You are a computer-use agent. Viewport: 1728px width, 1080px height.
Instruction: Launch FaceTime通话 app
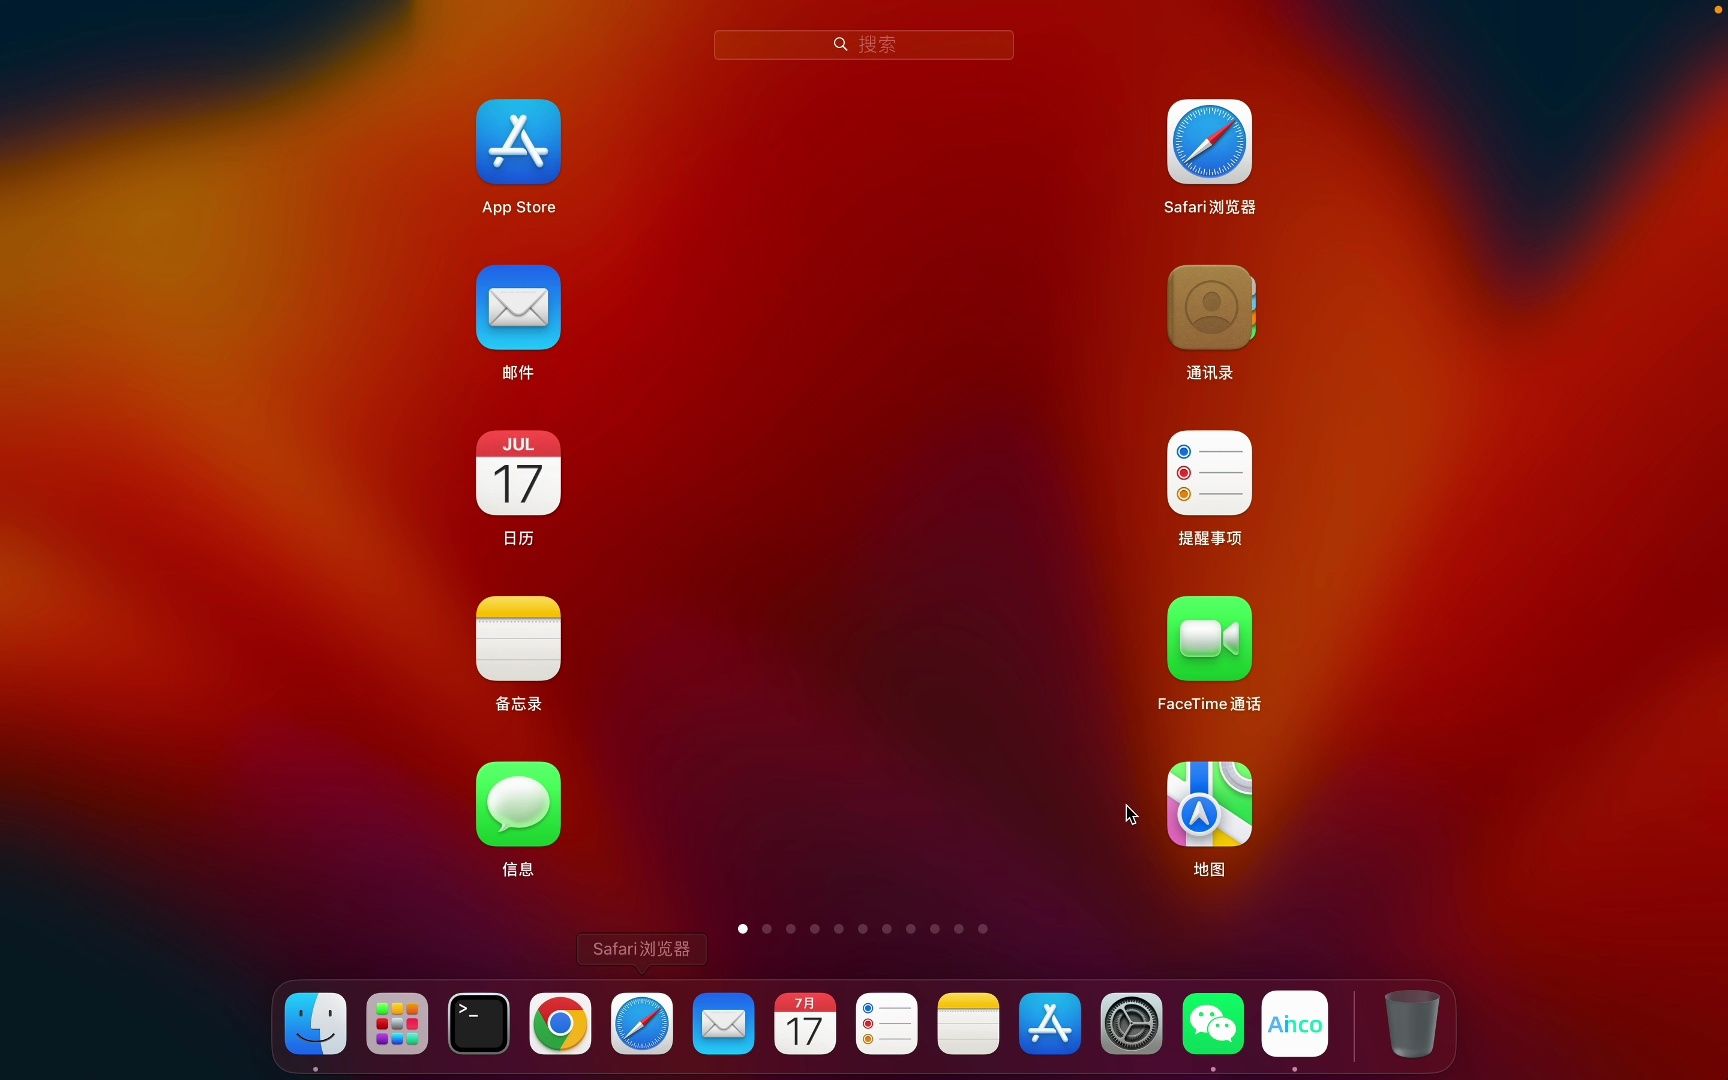click(x=1209, y=638)
